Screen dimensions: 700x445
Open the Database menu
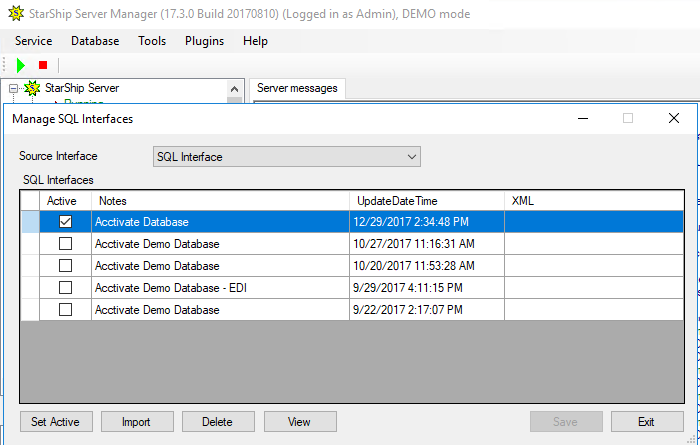click(95, 41)
